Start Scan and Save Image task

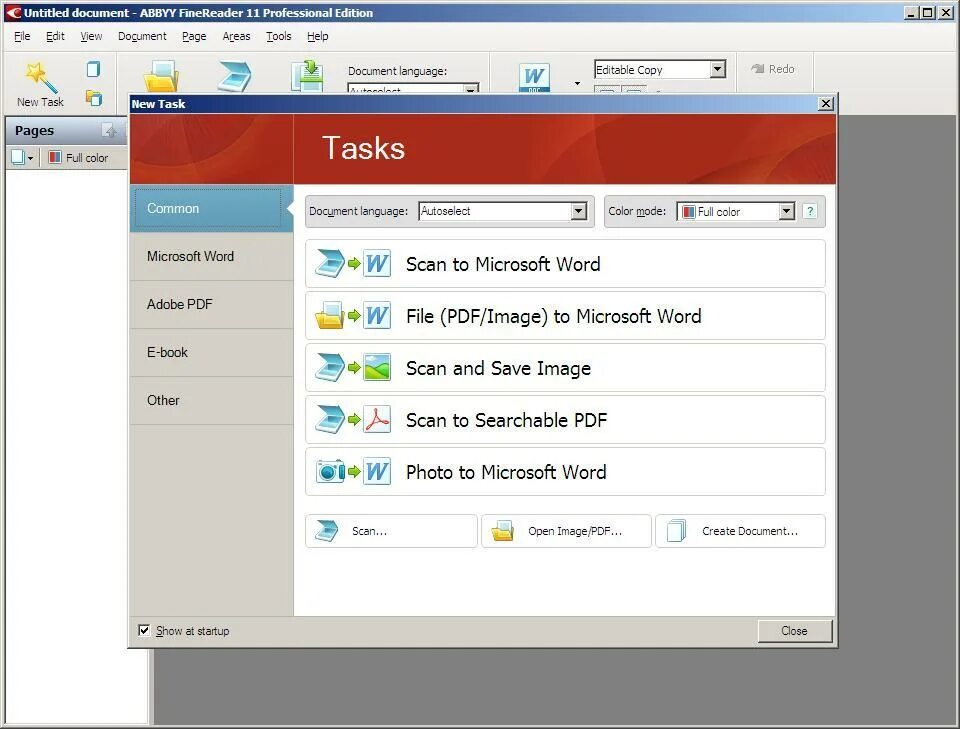[x=565, y=368]
